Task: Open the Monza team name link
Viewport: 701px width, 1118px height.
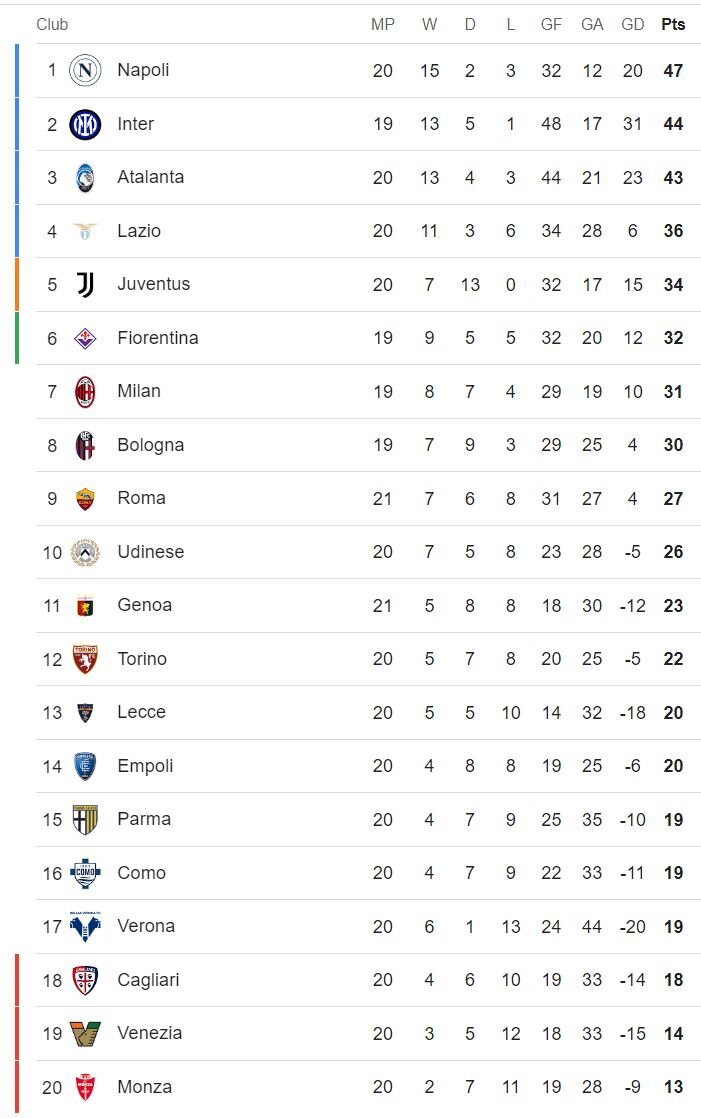Action: coord(144,1087)
